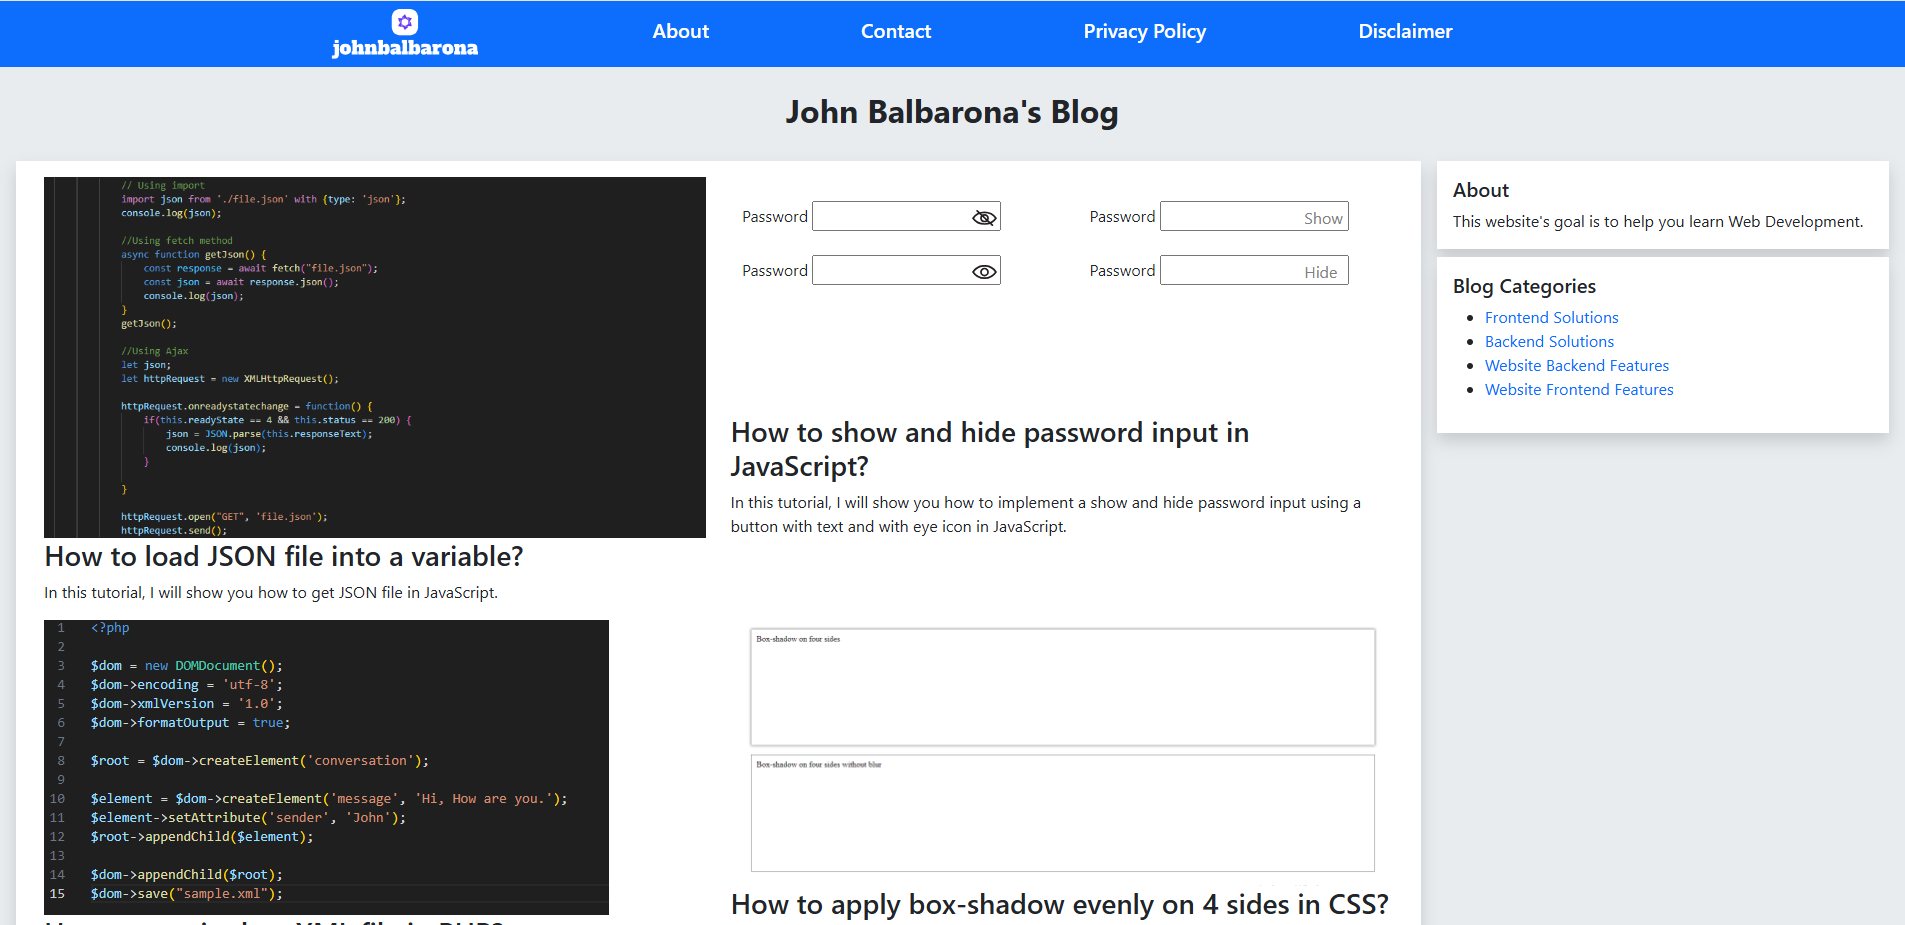Click the password field next to the Show button
The height and width of the screenshot is (925, 1905).
tap(1230, 216)
